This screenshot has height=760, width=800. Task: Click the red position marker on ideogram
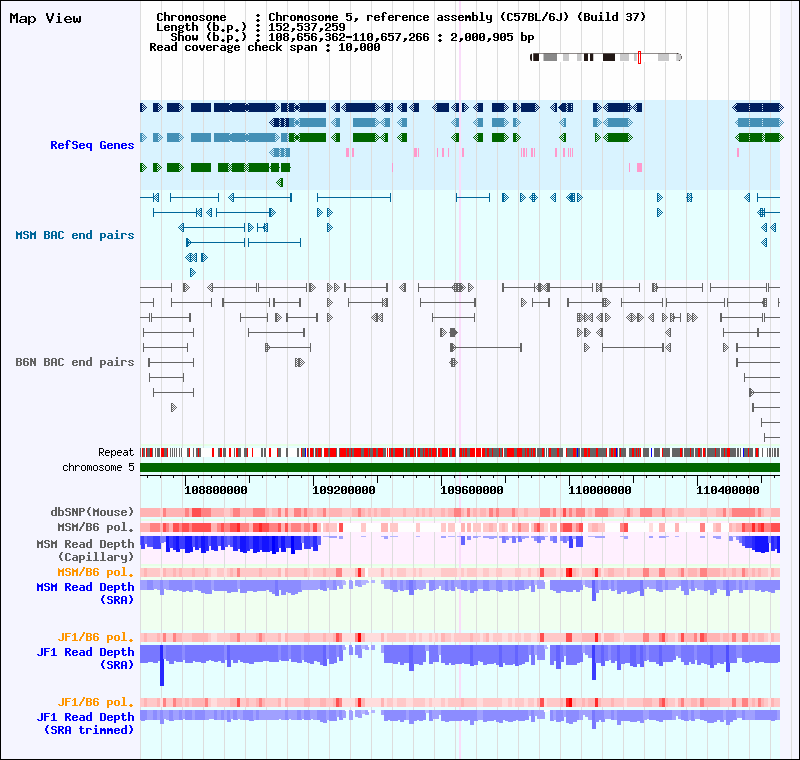pos(639,57)
